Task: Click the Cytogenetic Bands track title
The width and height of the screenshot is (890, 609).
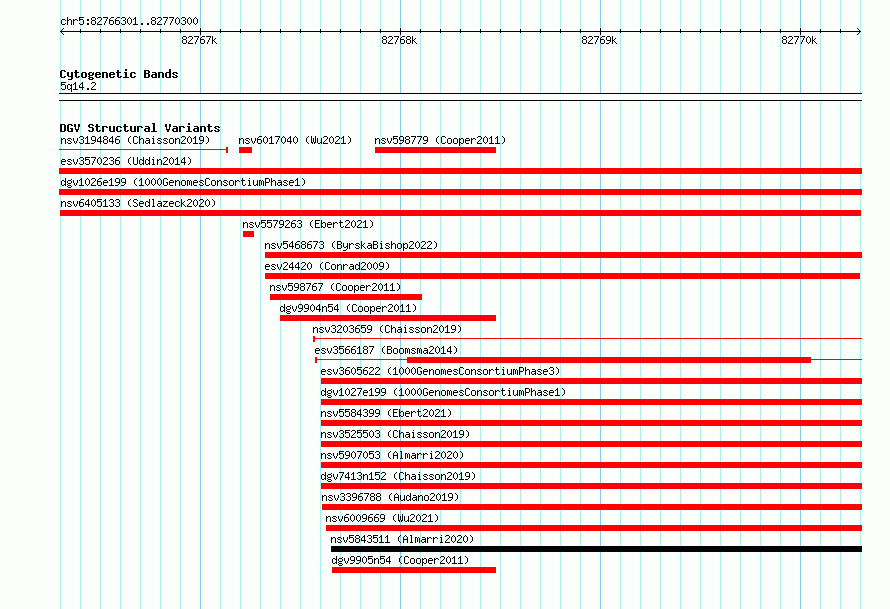Action: point(119,74)
